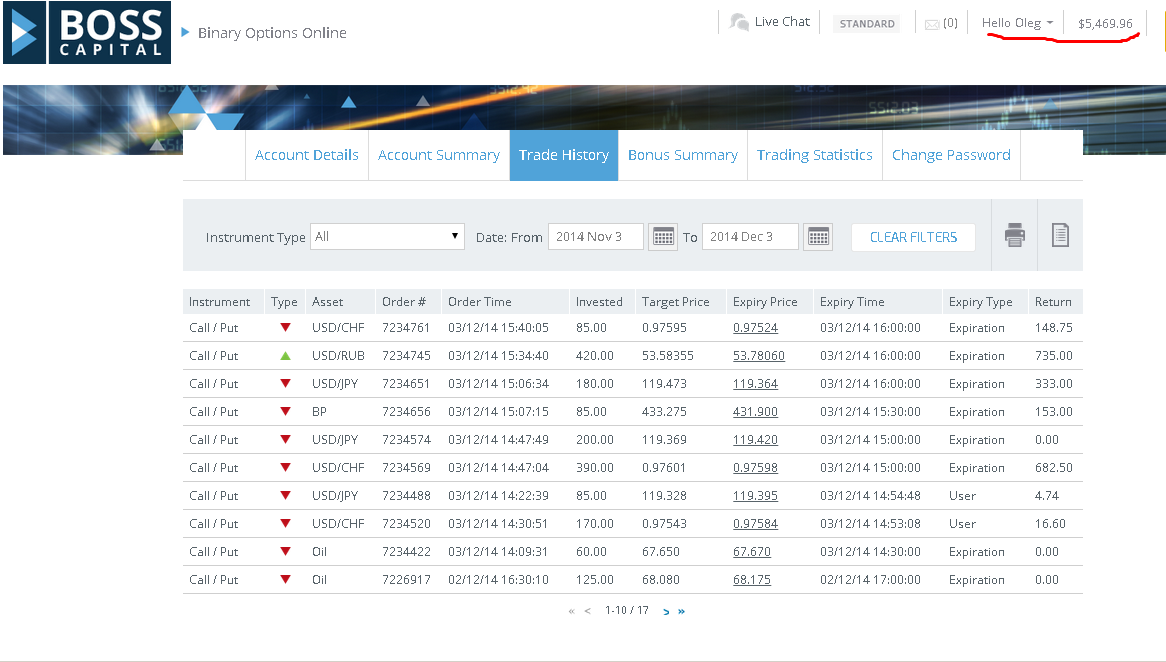The image size is (1166, 662).
Task: Open the From date calendar picker
Action: [x=663, y=237]
